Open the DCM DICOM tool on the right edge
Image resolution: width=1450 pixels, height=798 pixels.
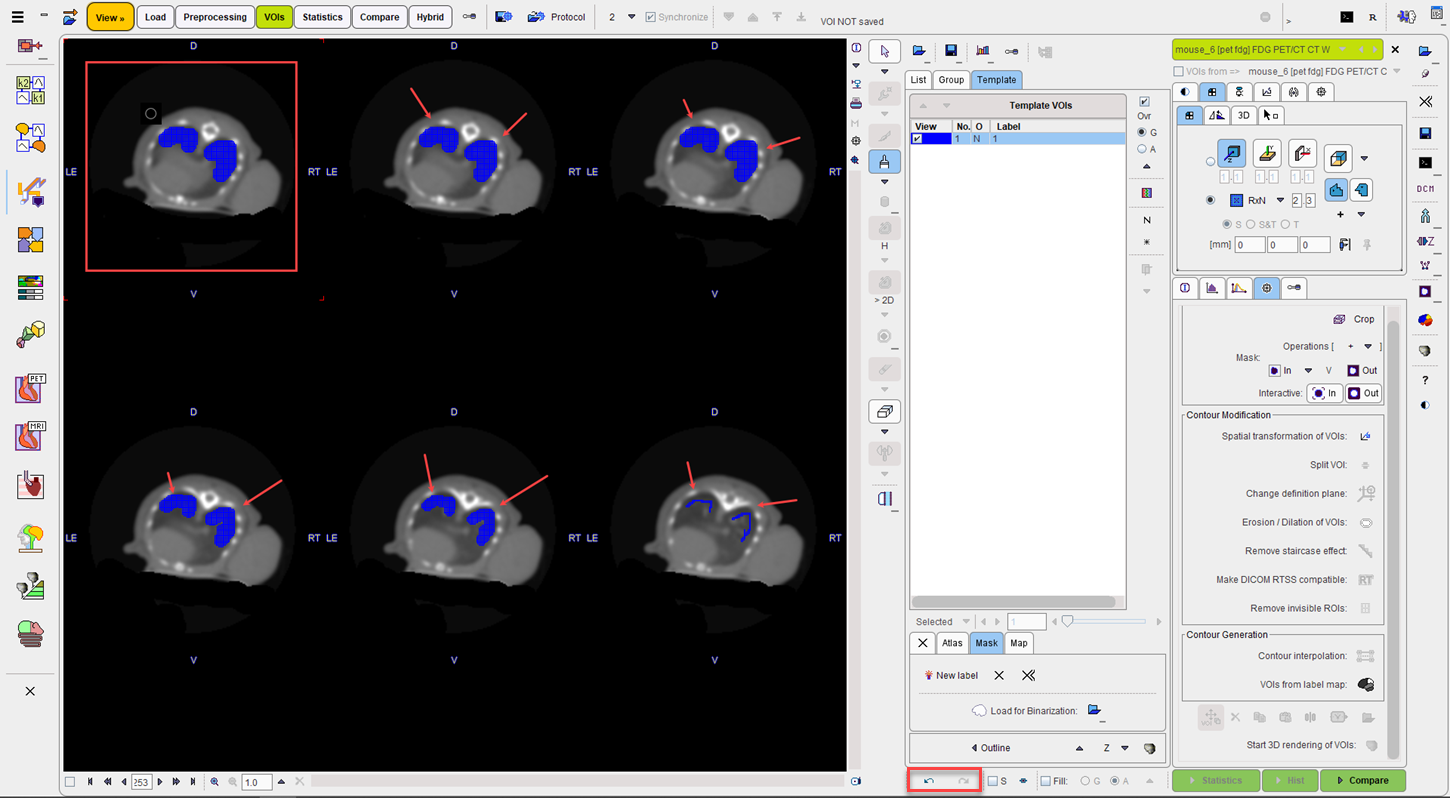tap(1425, 188)
